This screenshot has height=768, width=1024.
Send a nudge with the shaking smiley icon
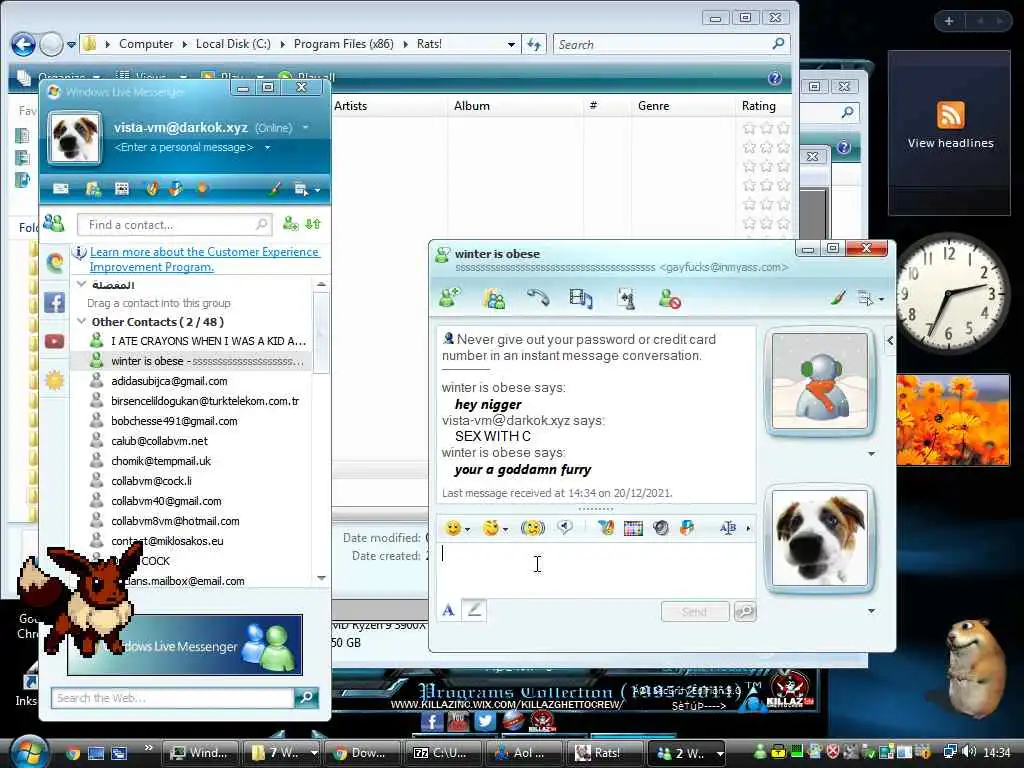click(x=532, y=528)
